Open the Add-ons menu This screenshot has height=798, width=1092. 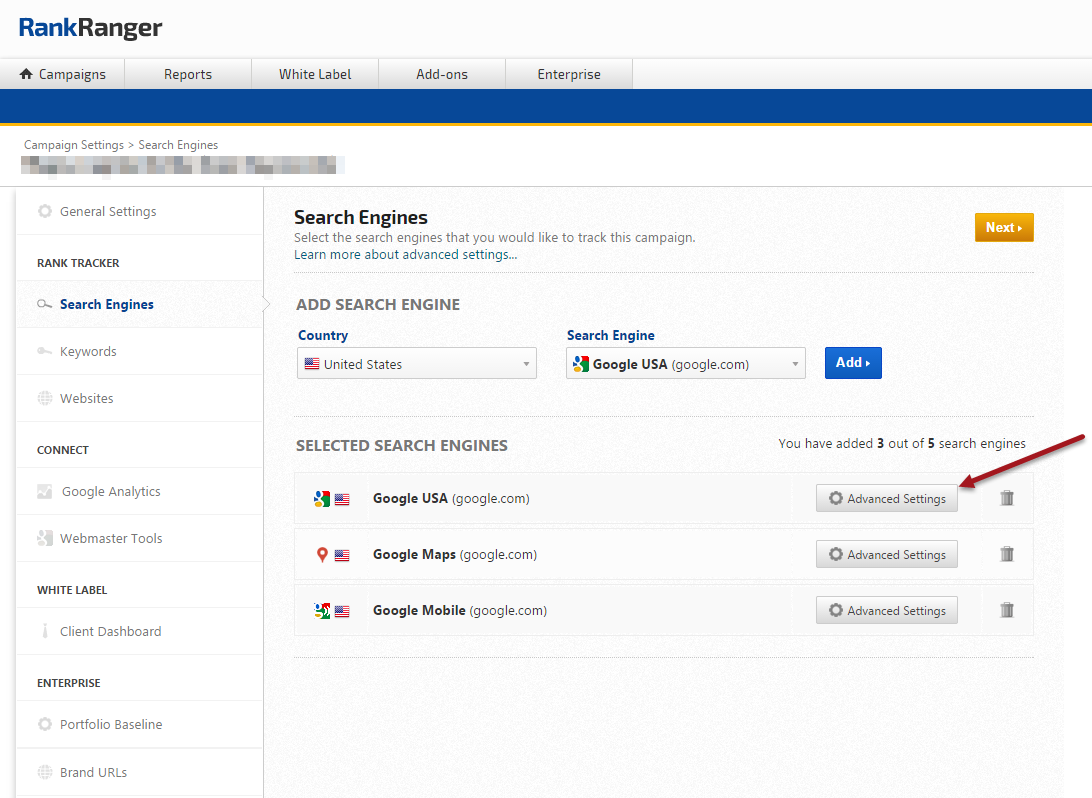click(442, 74)
